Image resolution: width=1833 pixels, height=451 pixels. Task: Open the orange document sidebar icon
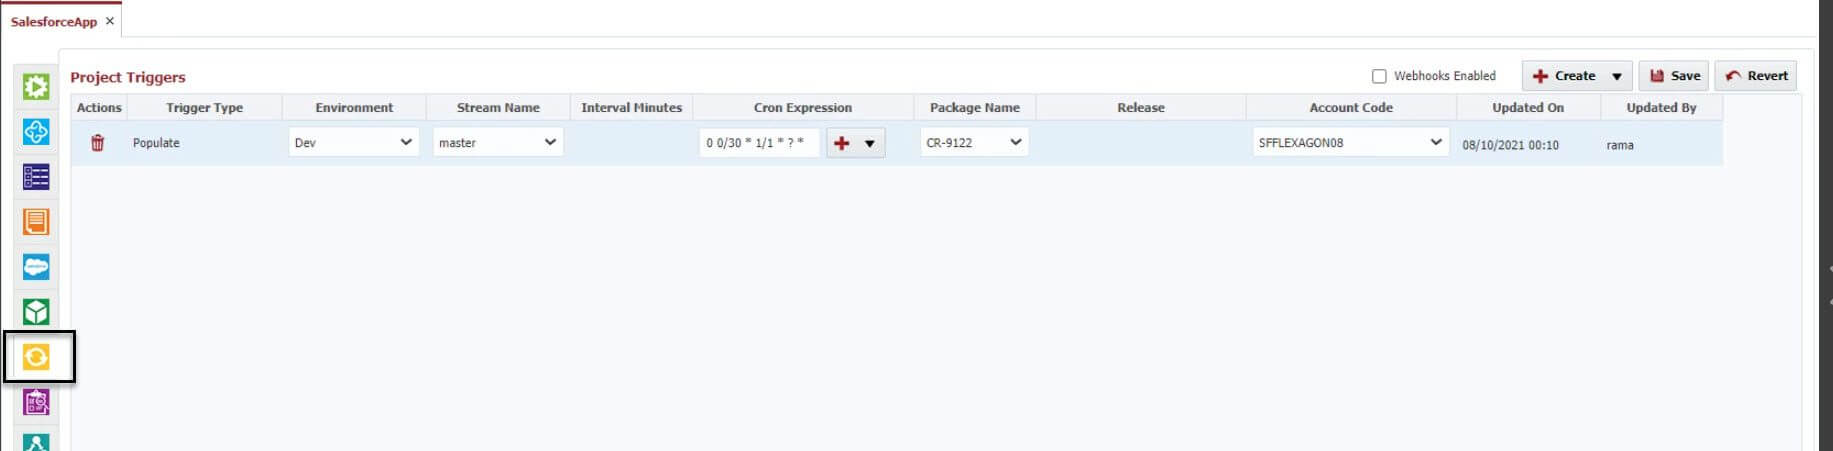pos(36,222)
